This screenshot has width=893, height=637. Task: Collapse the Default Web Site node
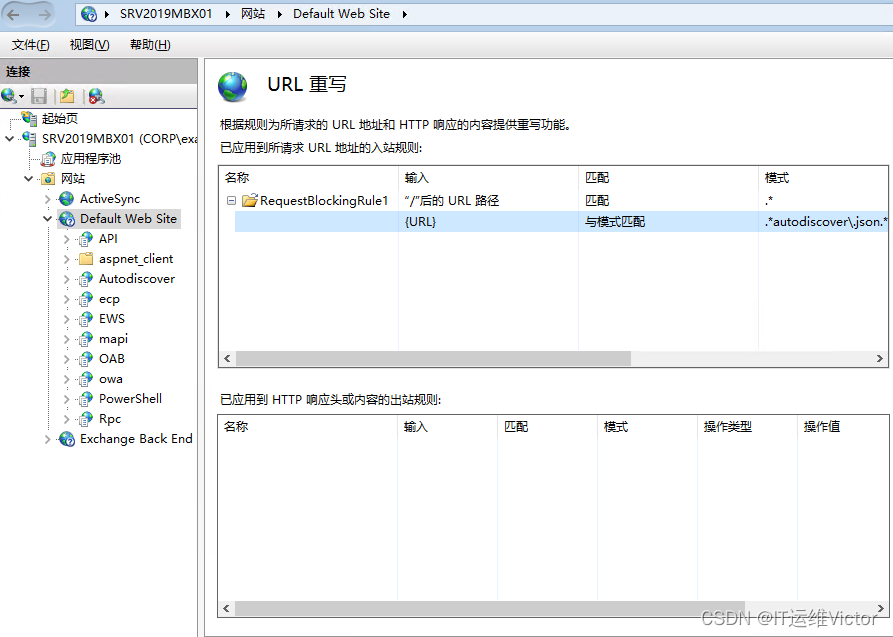(48, 219)
